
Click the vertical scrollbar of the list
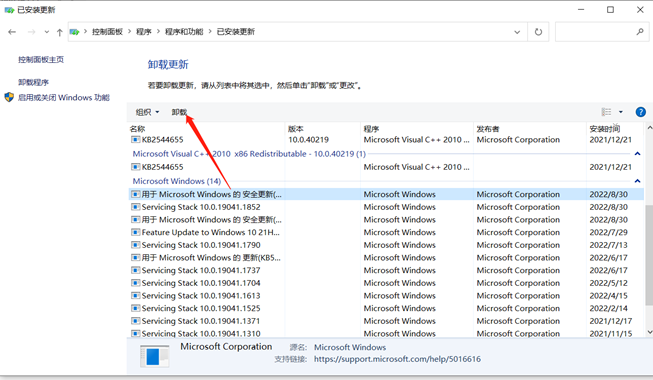649,255
